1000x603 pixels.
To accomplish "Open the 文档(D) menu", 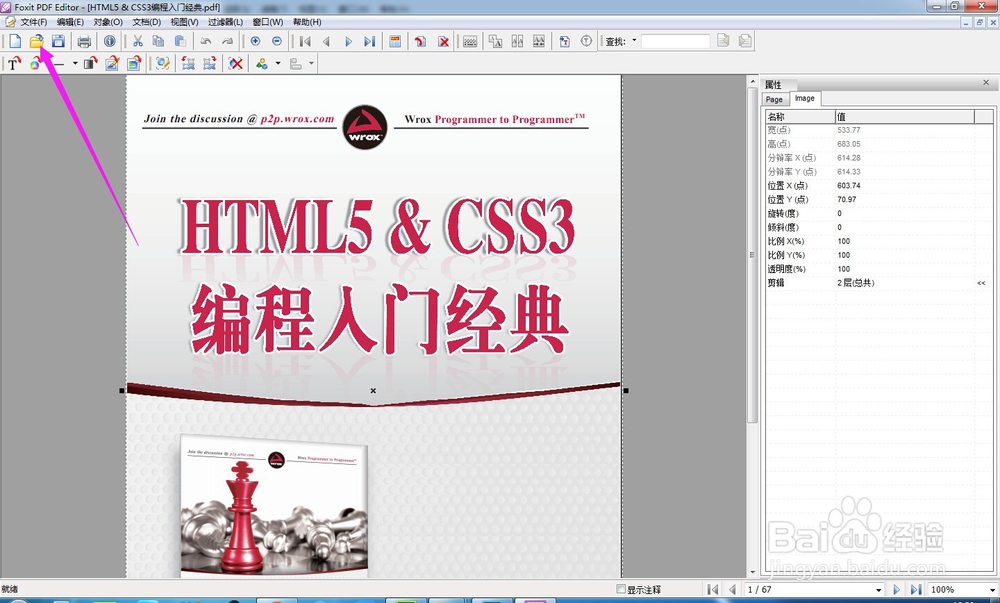I will click(147, 22).
